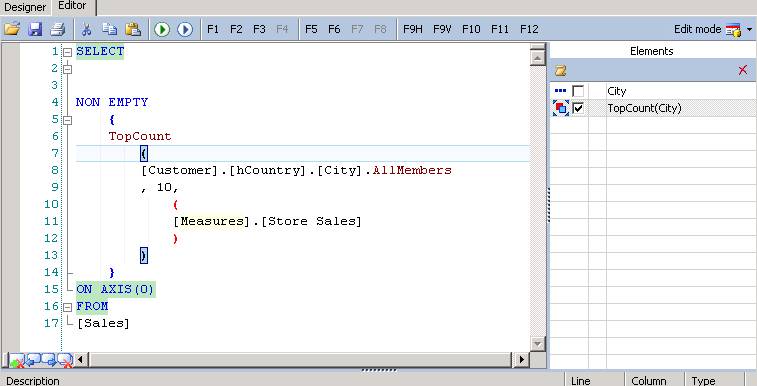Image resolution: width=757 pixels, height=386 pixels.
Task: Select the City row label
Action: point(617,91)
